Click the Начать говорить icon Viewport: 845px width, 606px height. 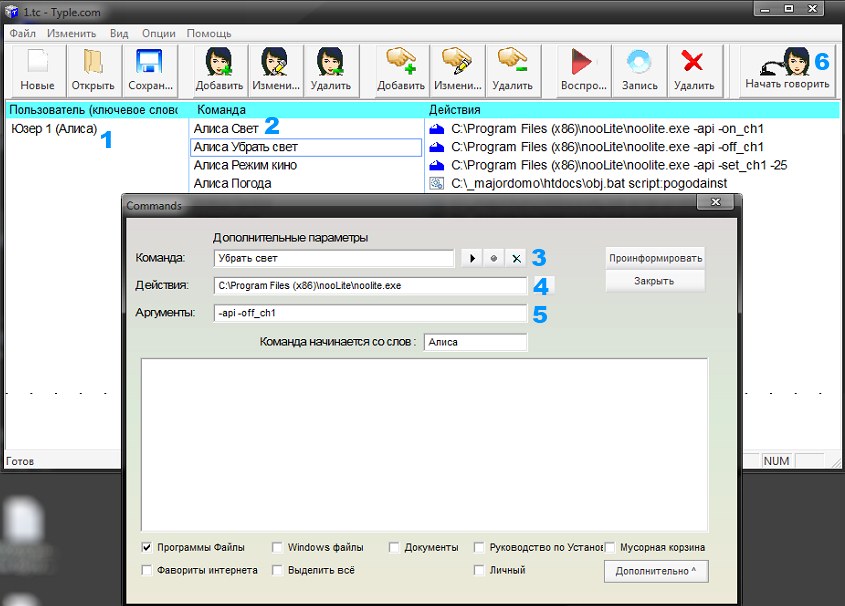coord(787,63)
